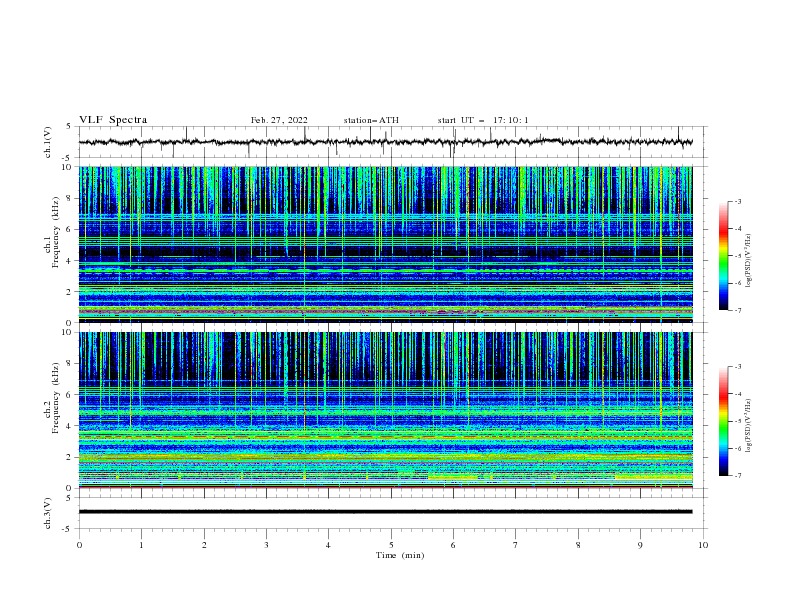Click the lower color bar's log(PSD) label

(748, 425)
